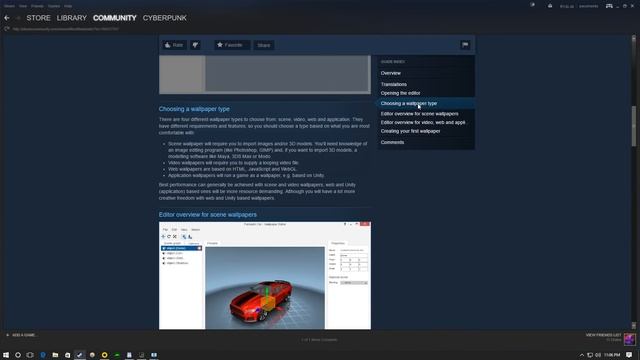Image resolution: width=640 pixels, height=360 pixels.
Task: Switch to the LIBRARY section
Action: [72, 18]
